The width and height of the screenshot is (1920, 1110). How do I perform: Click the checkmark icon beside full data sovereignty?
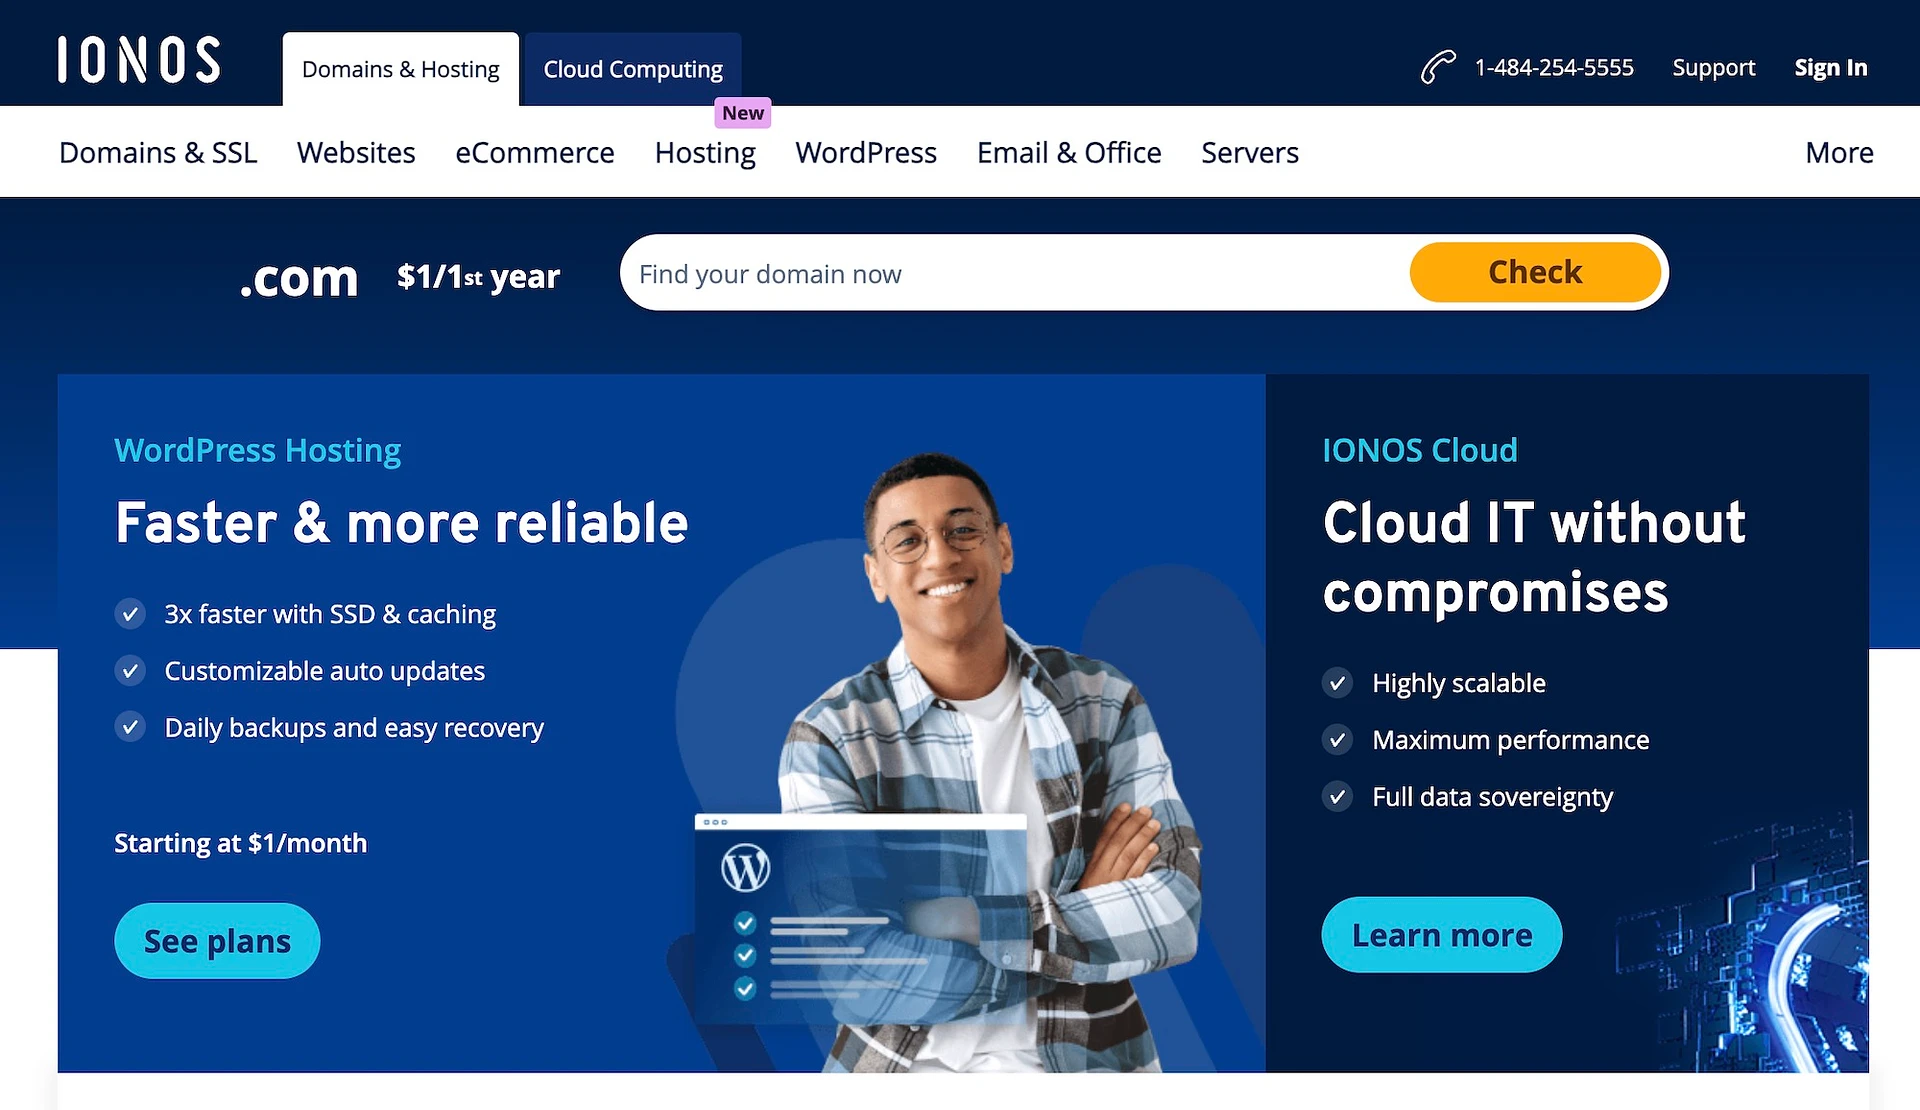coord(1339,796)
